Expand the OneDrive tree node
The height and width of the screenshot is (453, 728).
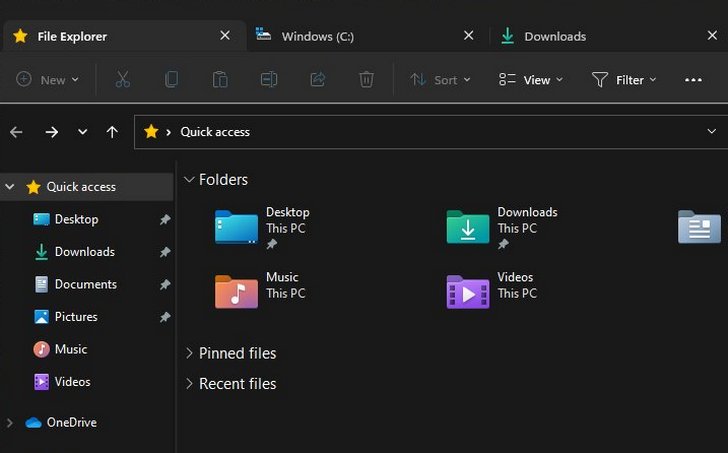pyautogui.click(x=9, y=423)
